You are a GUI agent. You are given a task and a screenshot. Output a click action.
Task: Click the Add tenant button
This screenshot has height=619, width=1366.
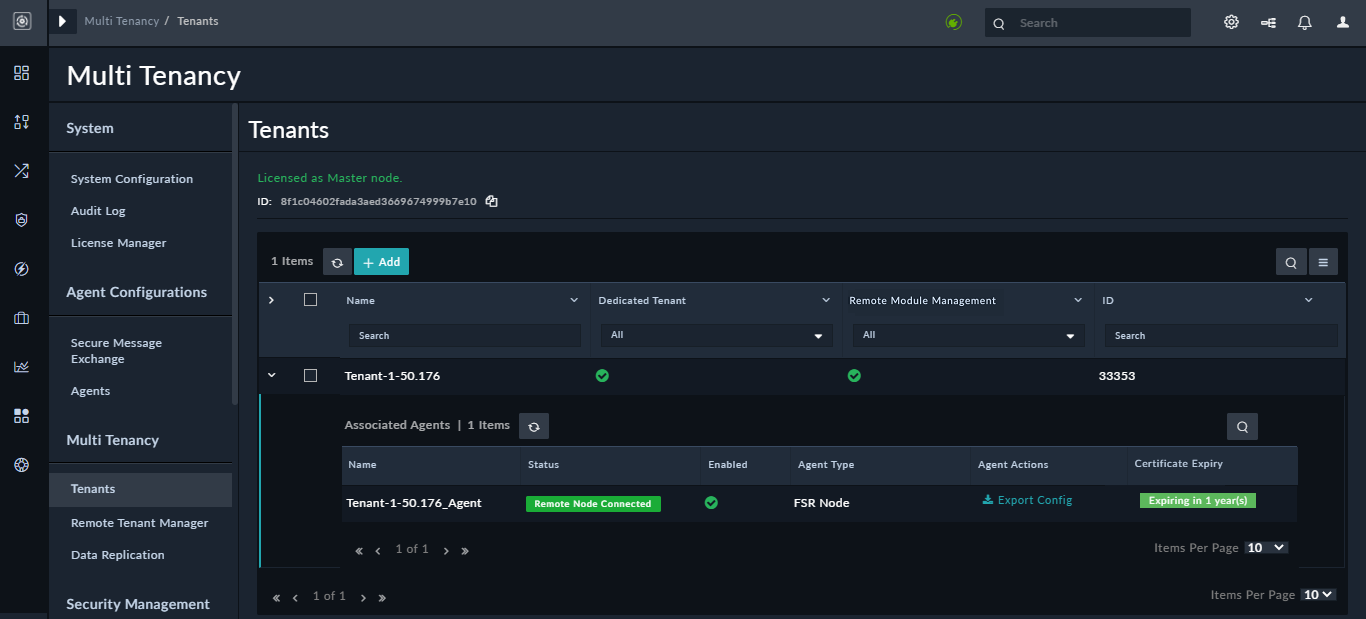pyautogui.click(x=381, y=261)
